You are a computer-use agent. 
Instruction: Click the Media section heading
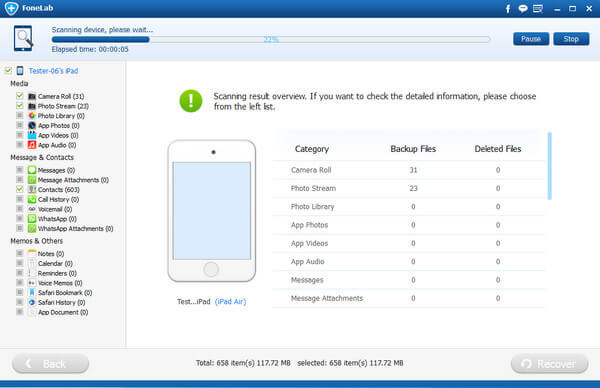coord(19,83)
